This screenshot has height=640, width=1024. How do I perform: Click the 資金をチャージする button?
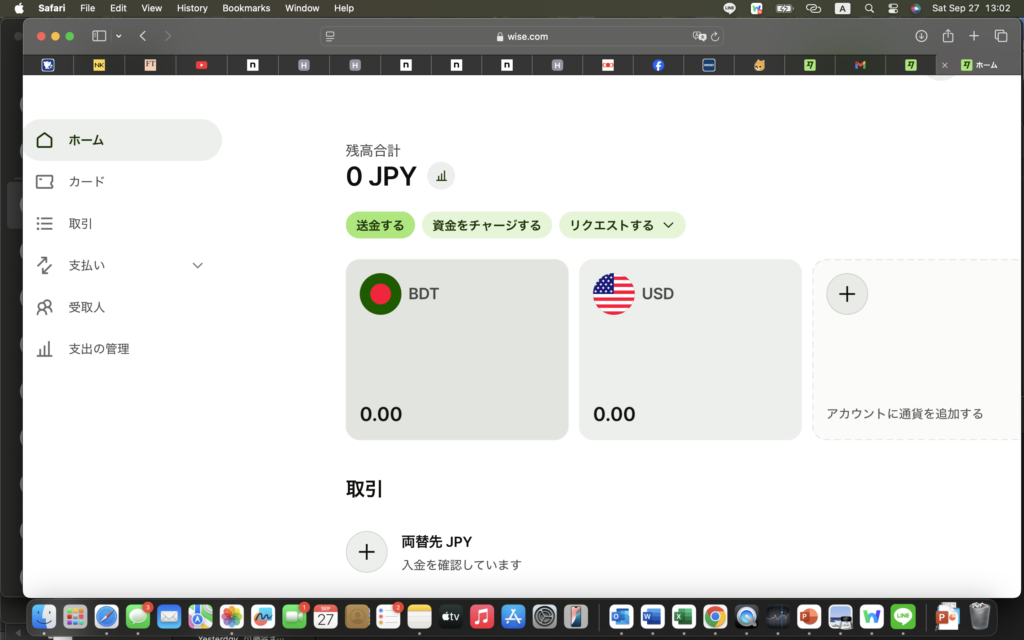pyautogui.click(x=489, y=225)
